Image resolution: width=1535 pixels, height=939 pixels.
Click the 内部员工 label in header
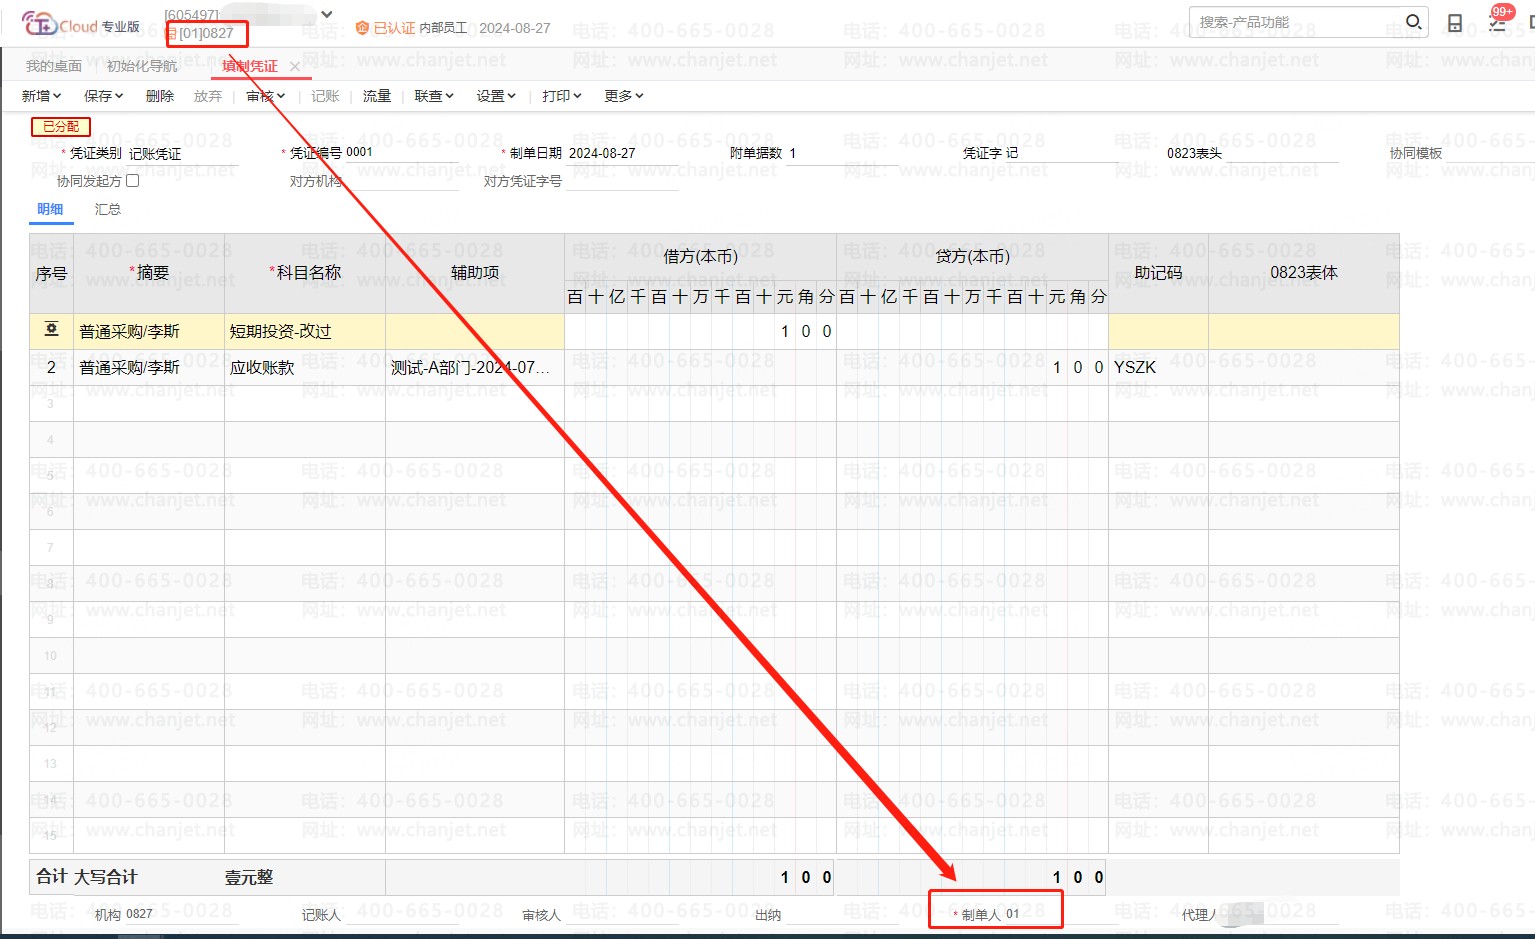[443, 28]
